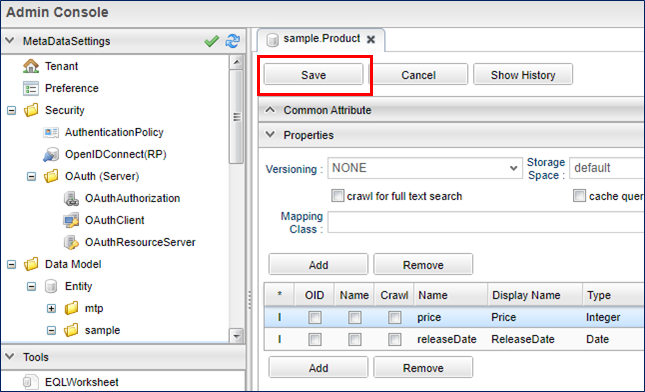Click the Tenant house icon
The height and width of the screenshot is (392, 645).
31,66
